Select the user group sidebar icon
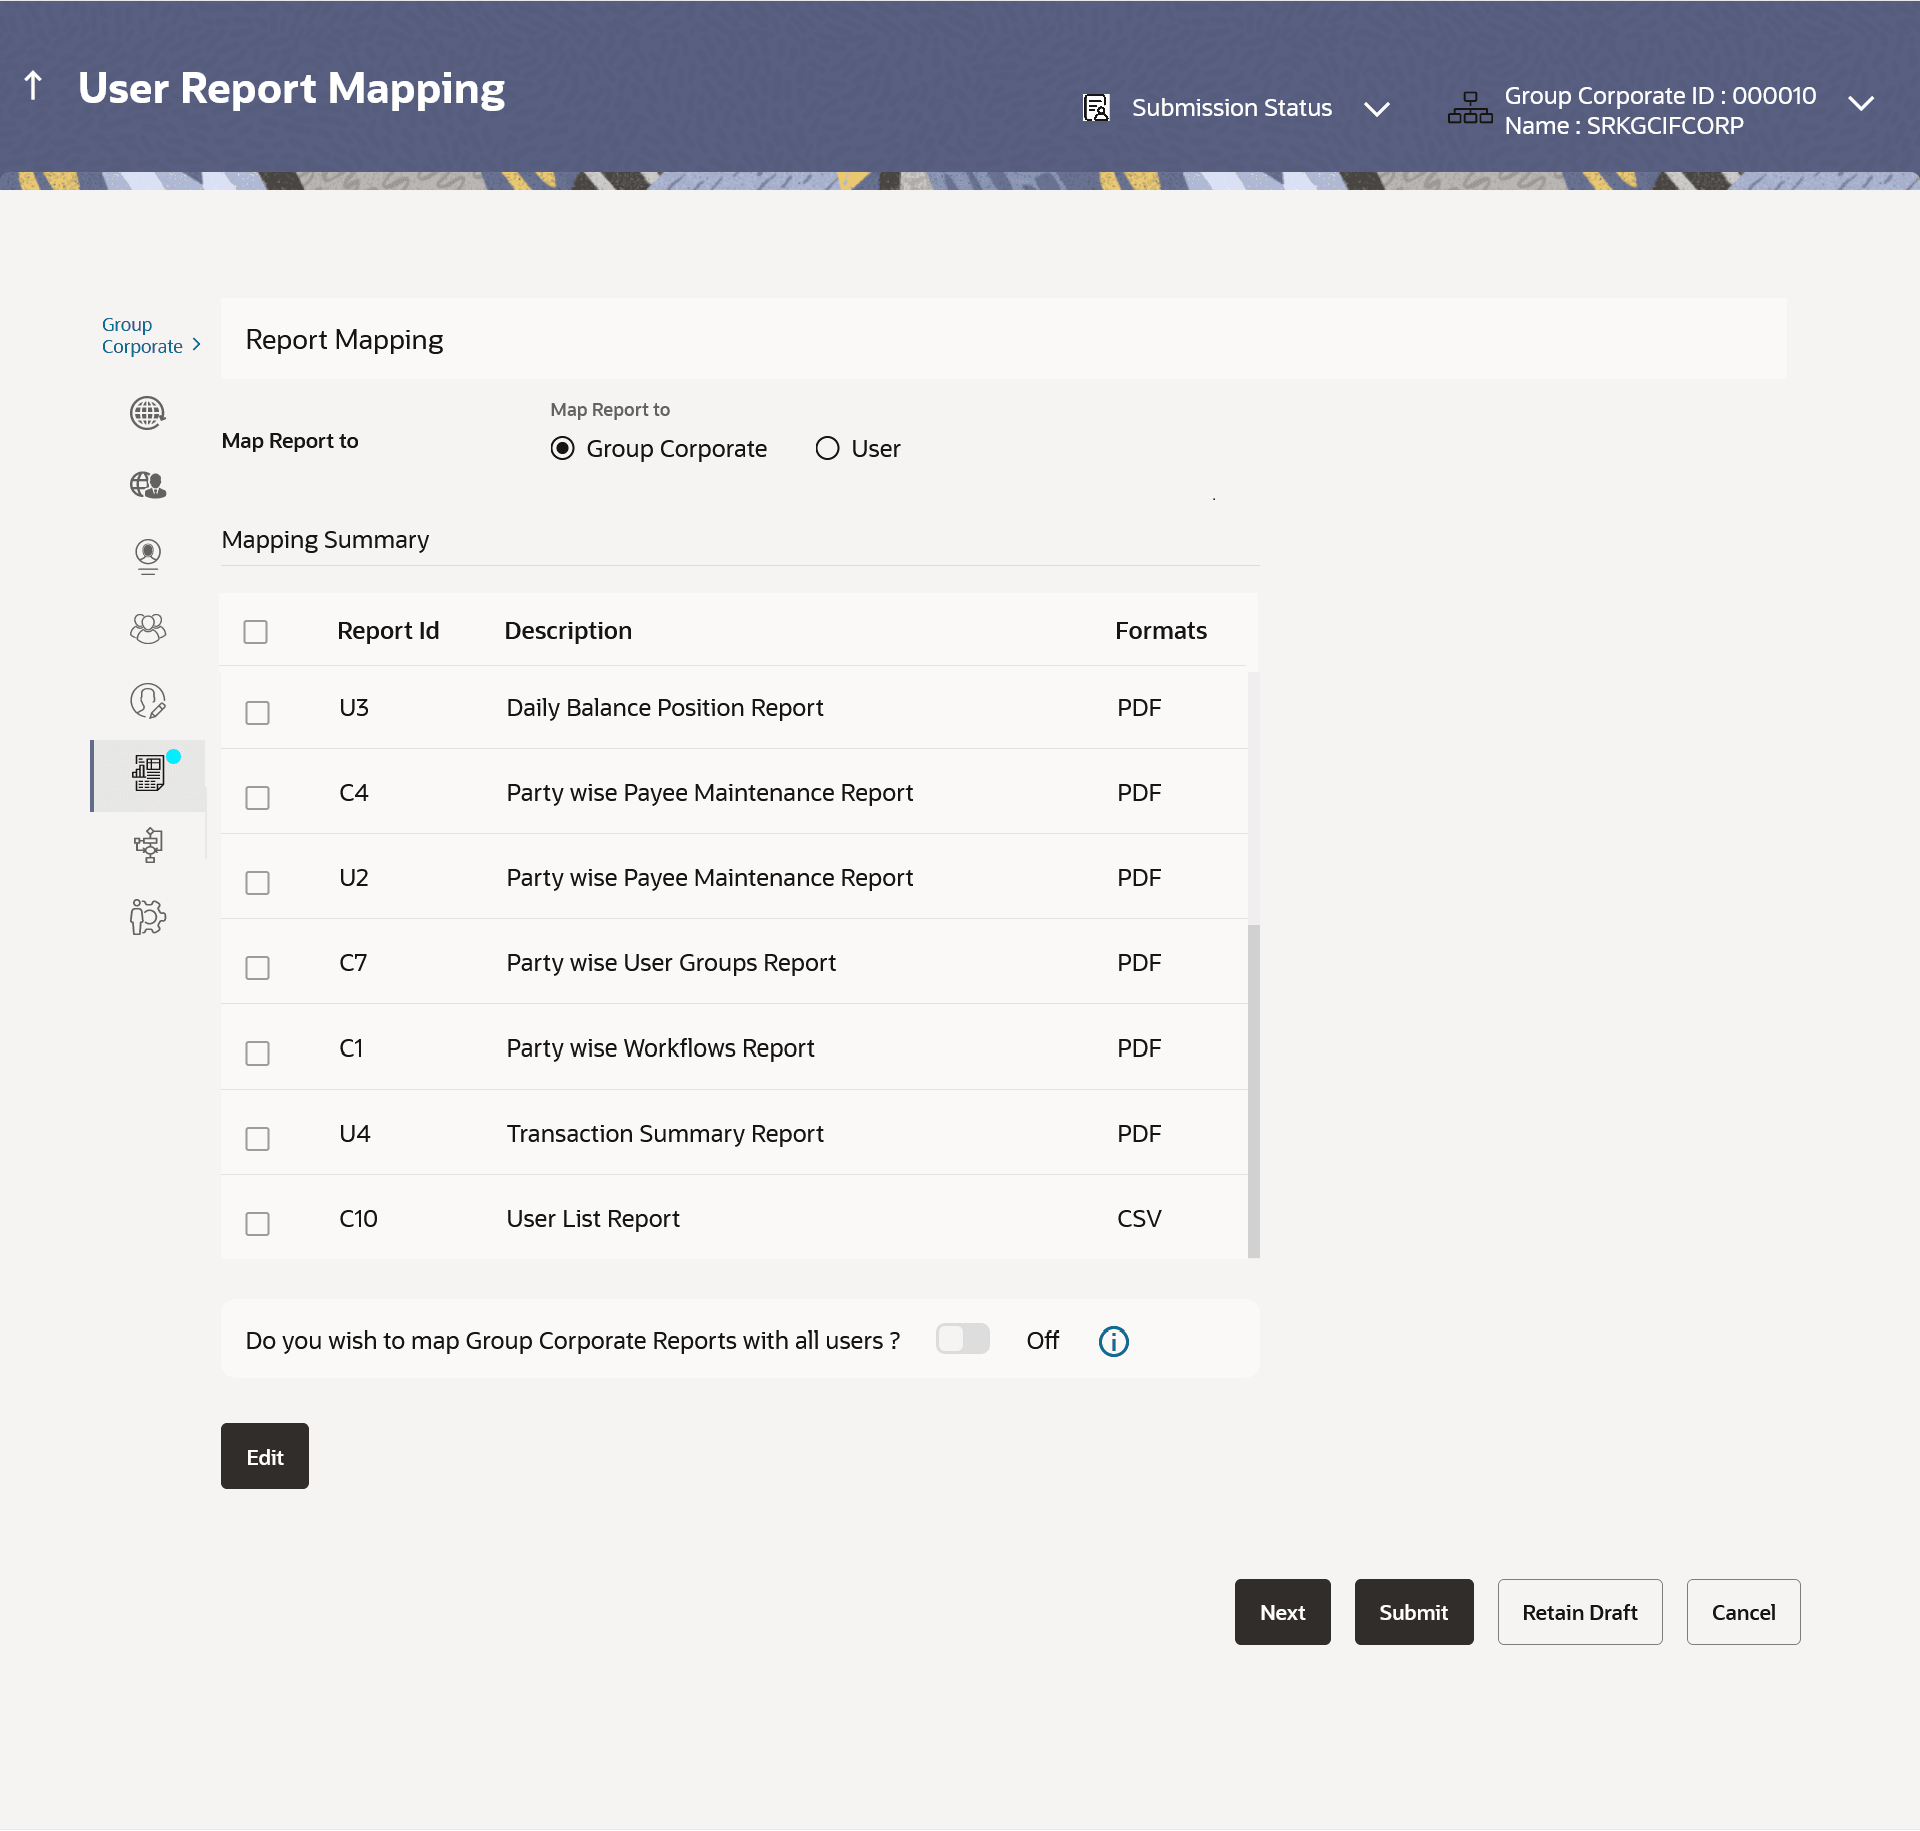The width and height of the screenshot is (1920, 1831). (x=148, y=628)
